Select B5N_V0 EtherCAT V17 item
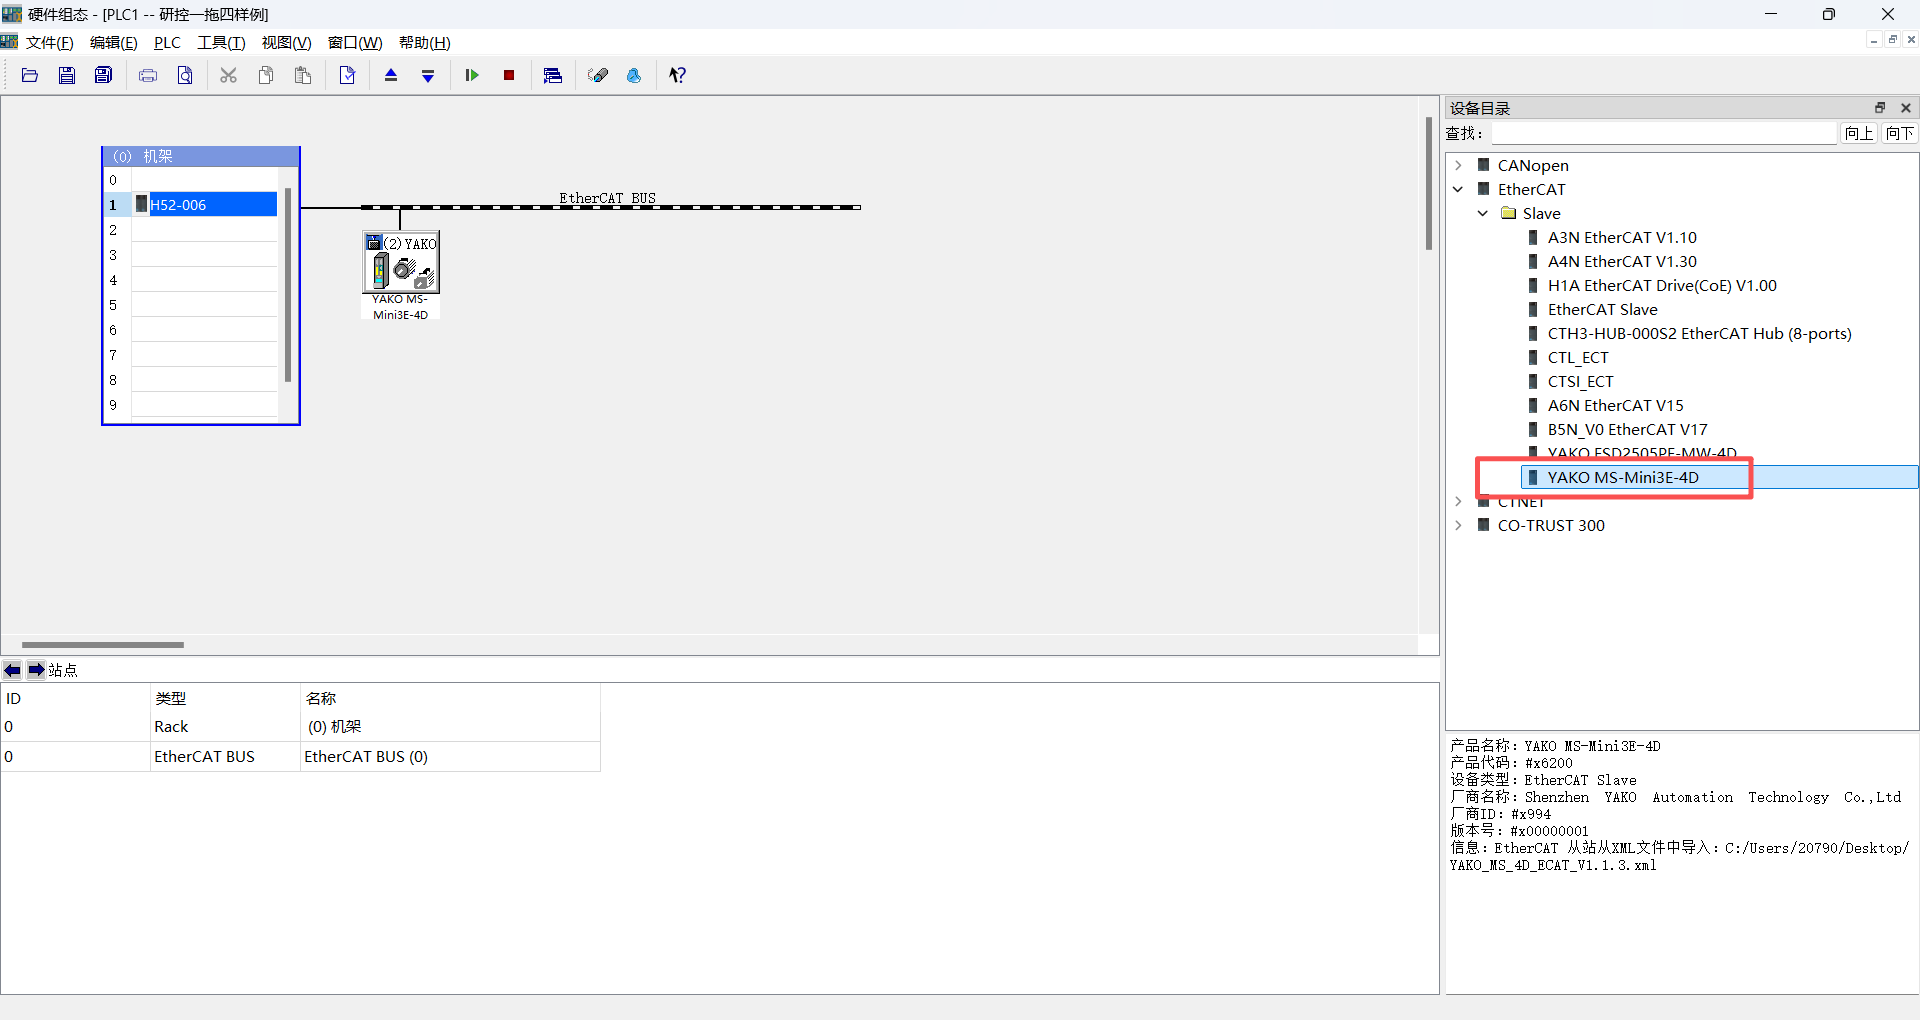The width and height of the screenshot is (1920, 1020). coord(1627,429)
